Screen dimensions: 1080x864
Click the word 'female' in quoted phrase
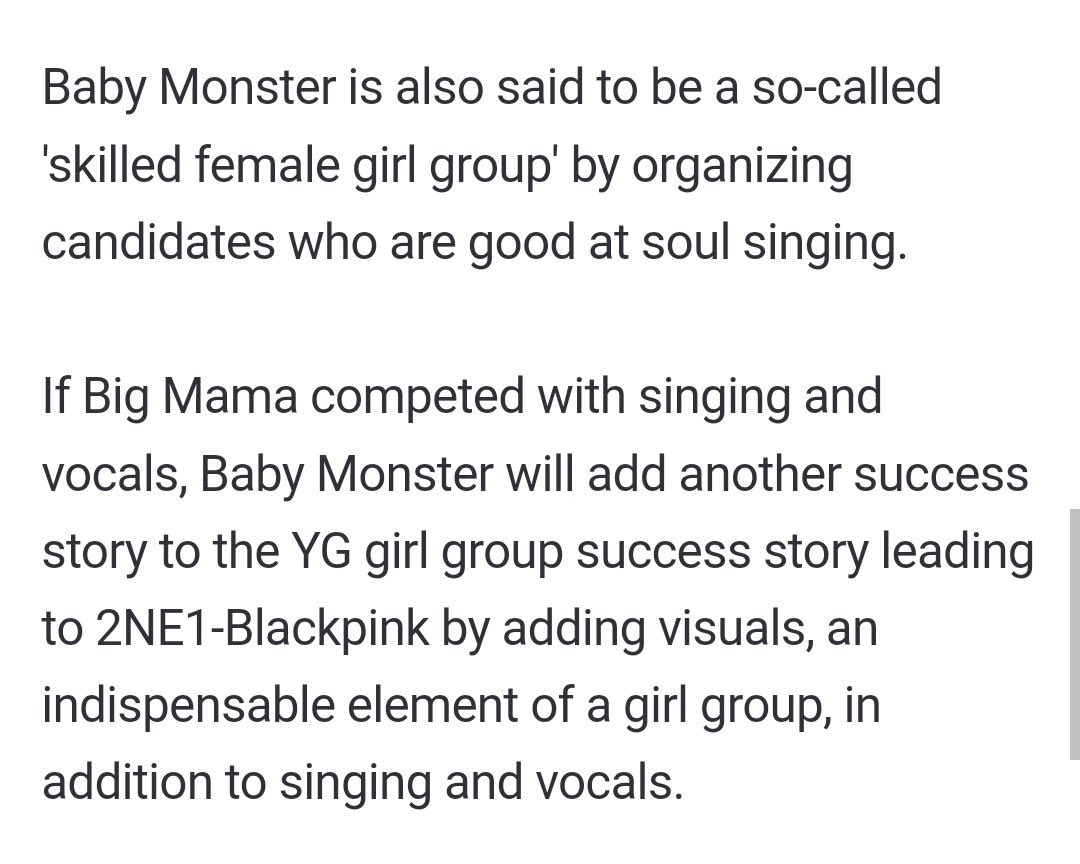(x=267, y=165)
